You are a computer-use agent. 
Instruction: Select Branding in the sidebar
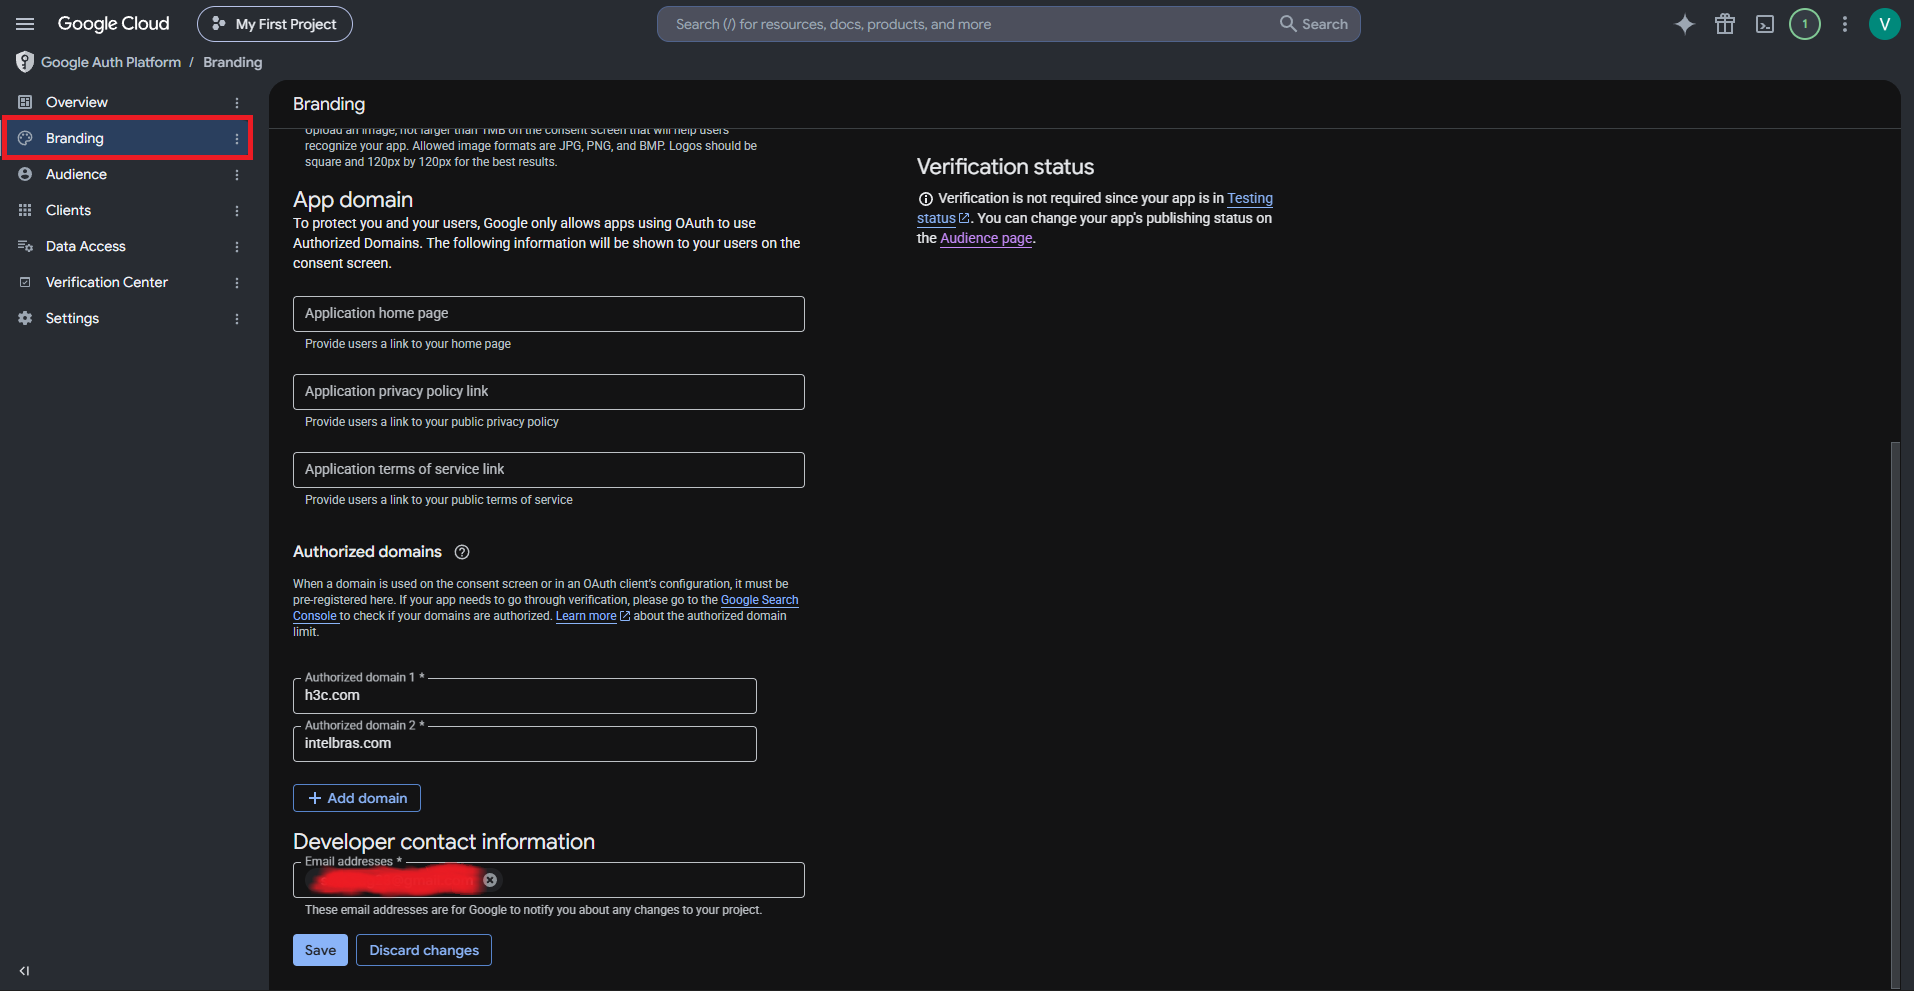point(126,138)
